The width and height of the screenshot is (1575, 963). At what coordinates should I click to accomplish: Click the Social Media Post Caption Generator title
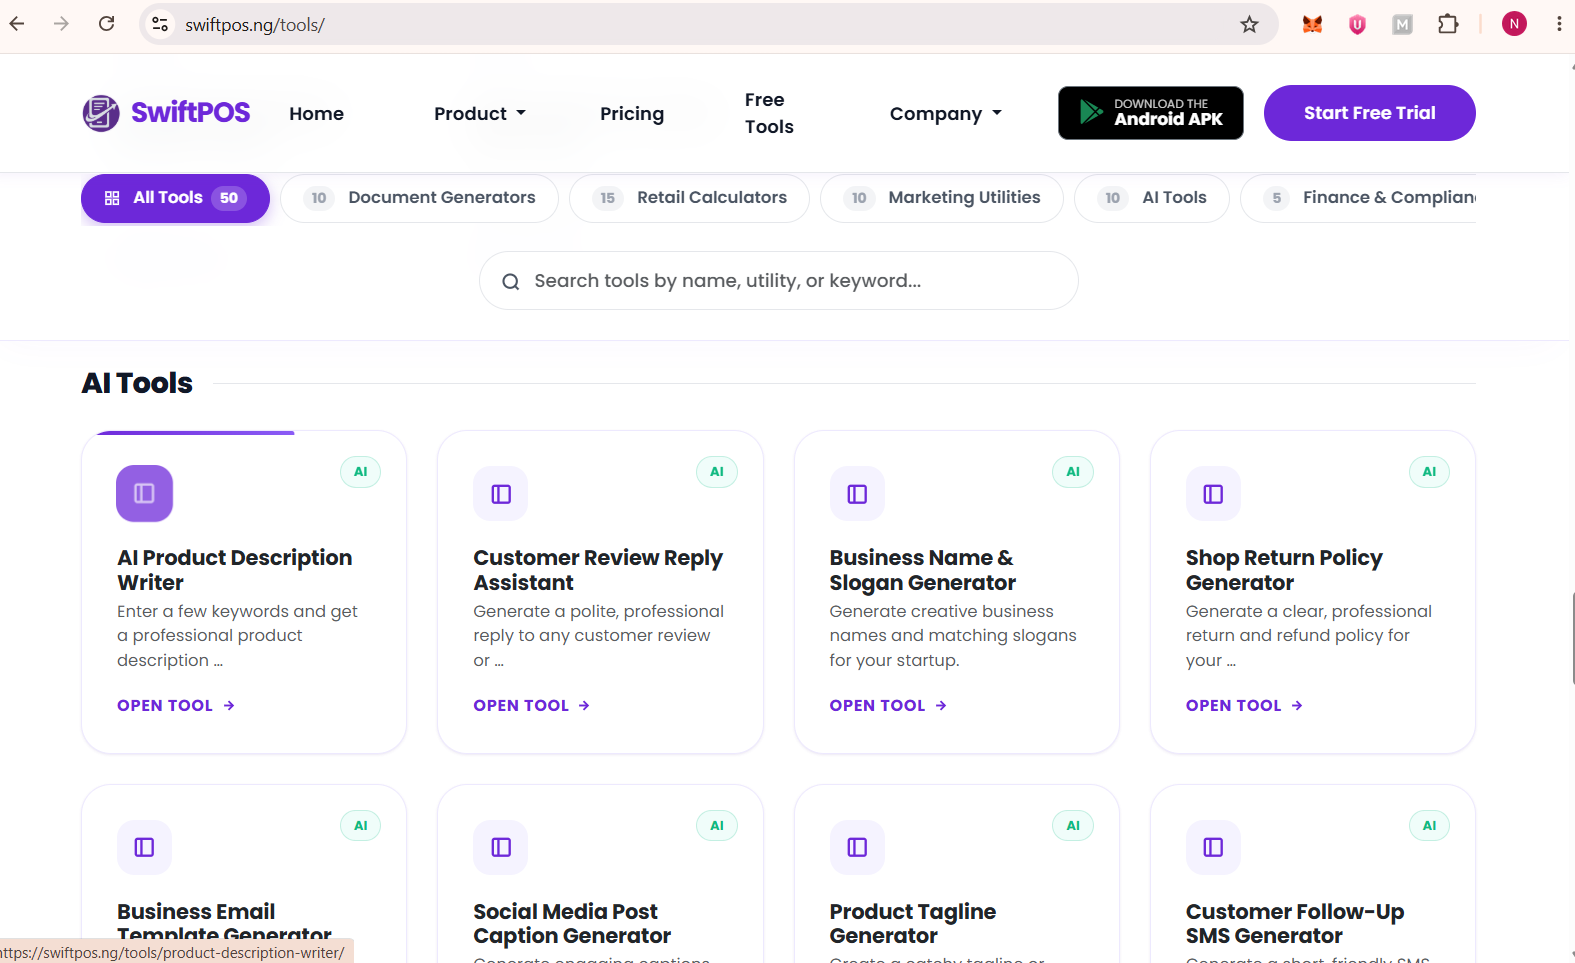point(572,924)
